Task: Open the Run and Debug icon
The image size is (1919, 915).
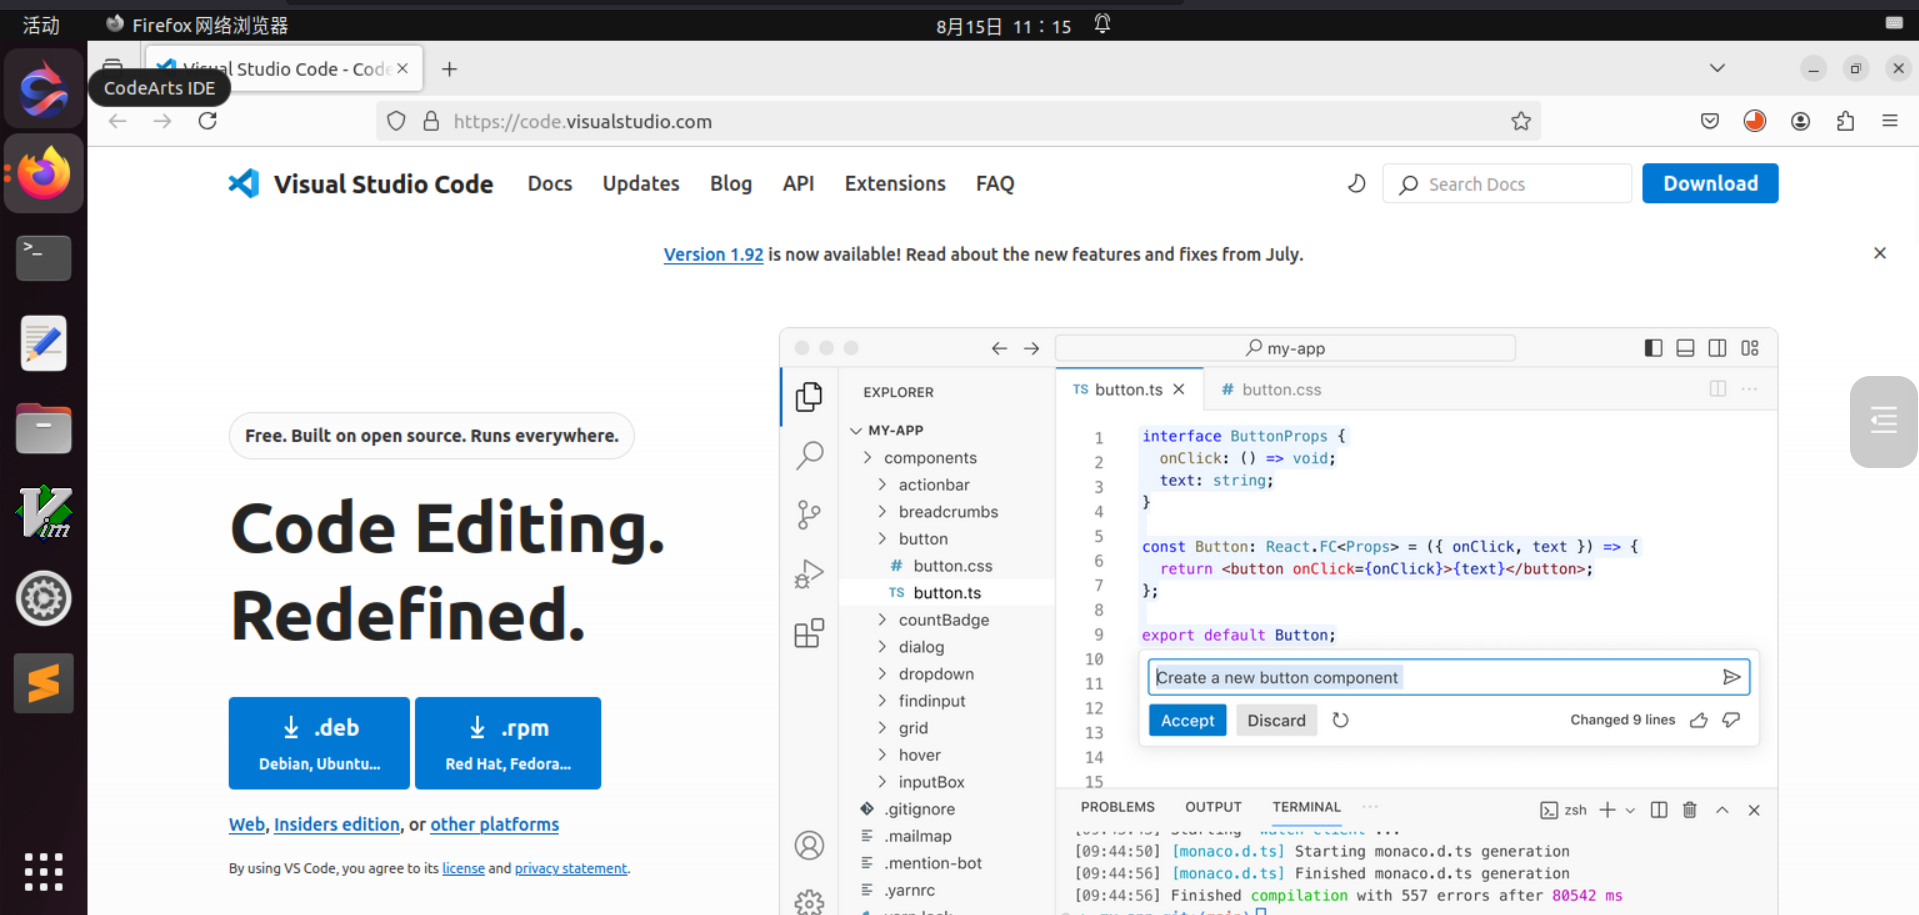Action: point(809,574)
